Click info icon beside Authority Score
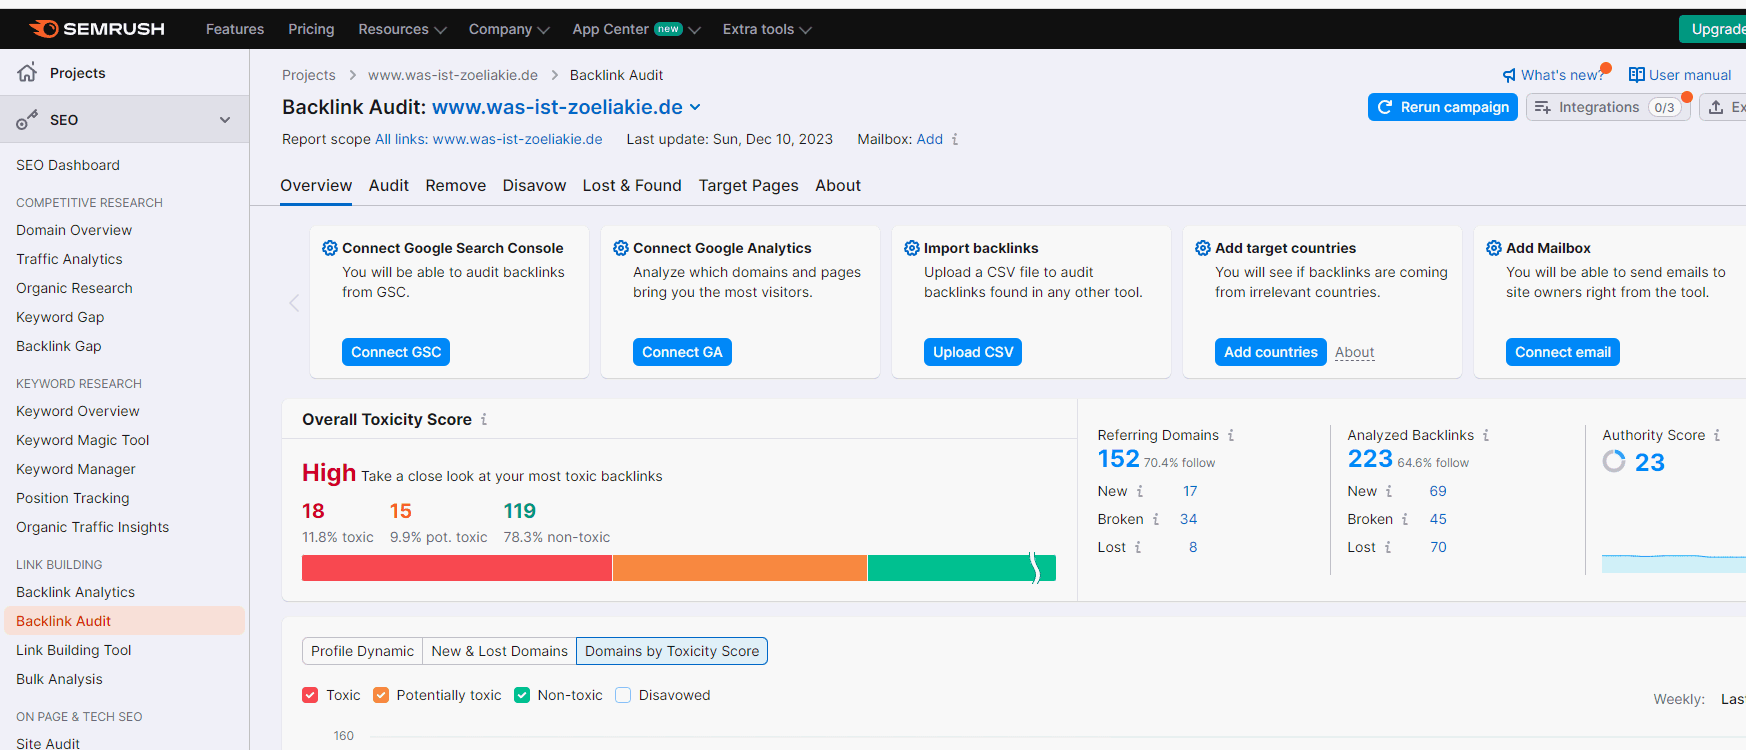Viewport: 1746px width, 750px height. [1717, 435]
